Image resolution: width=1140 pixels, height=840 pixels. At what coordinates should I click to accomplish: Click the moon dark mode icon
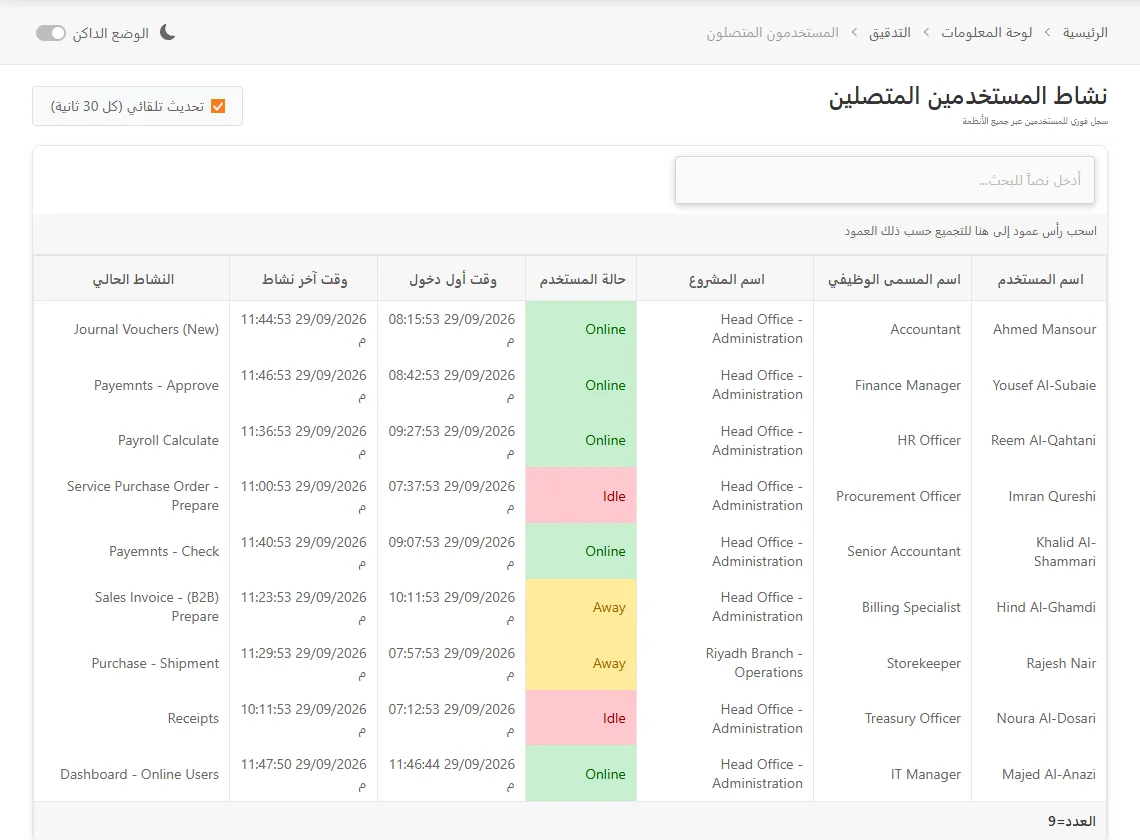click(x=168, y=33)
